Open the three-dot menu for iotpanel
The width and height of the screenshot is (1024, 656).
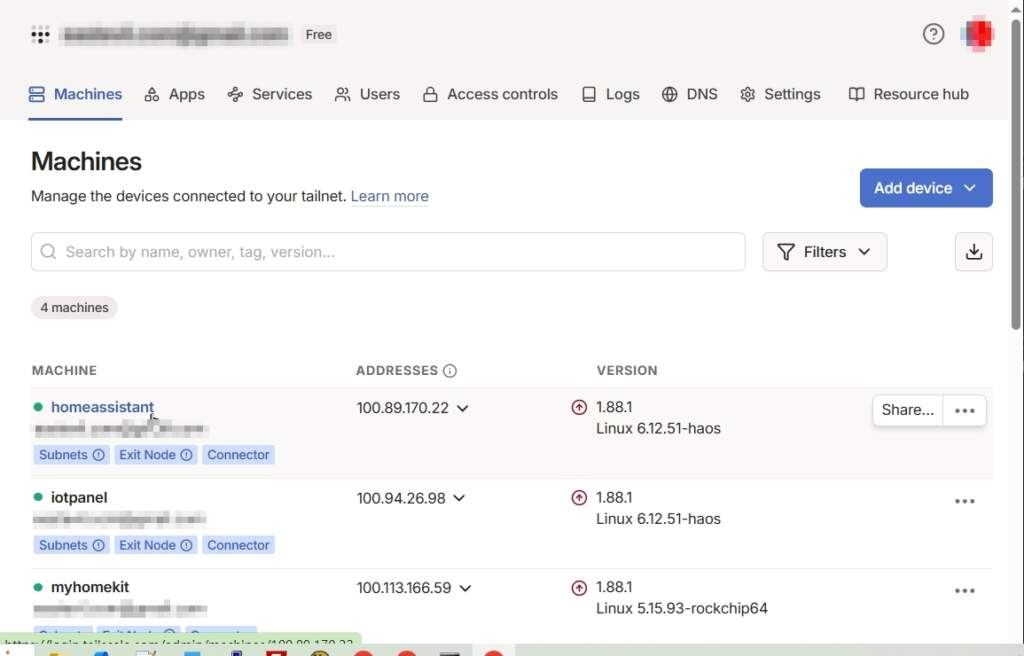(964, 501)
